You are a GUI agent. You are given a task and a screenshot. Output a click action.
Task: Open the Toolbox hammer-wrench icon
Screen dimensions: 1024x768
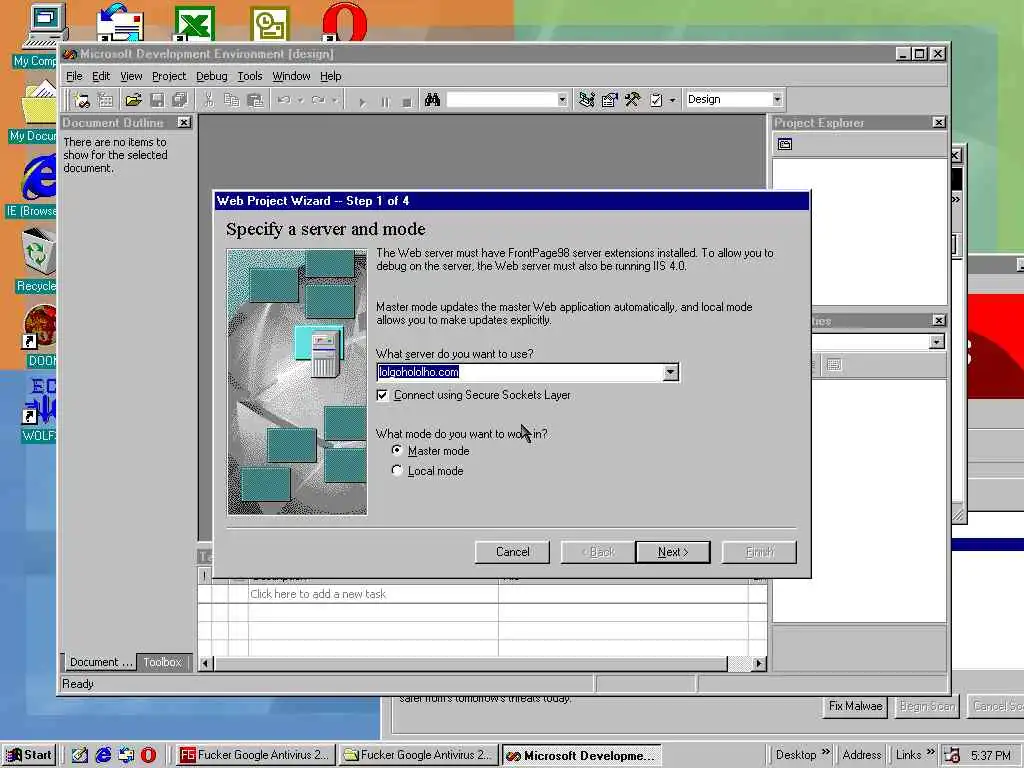coord(632,100)
